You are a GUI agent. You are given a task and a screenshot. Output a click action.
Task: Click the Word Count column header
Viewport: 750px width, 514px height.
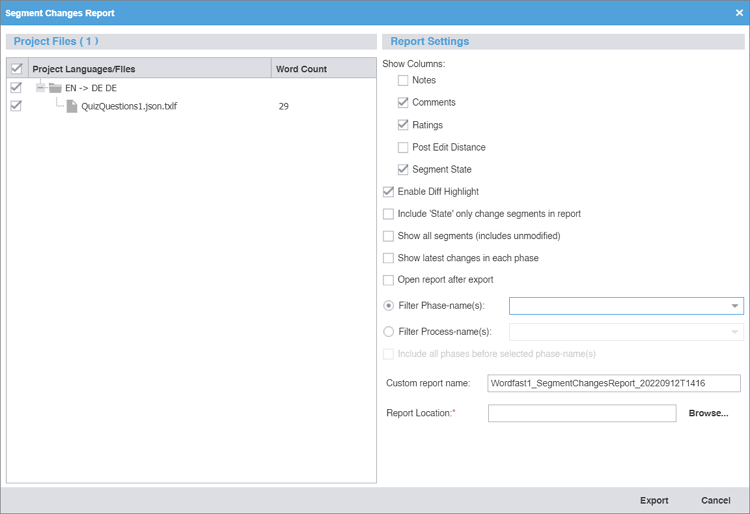301,69
